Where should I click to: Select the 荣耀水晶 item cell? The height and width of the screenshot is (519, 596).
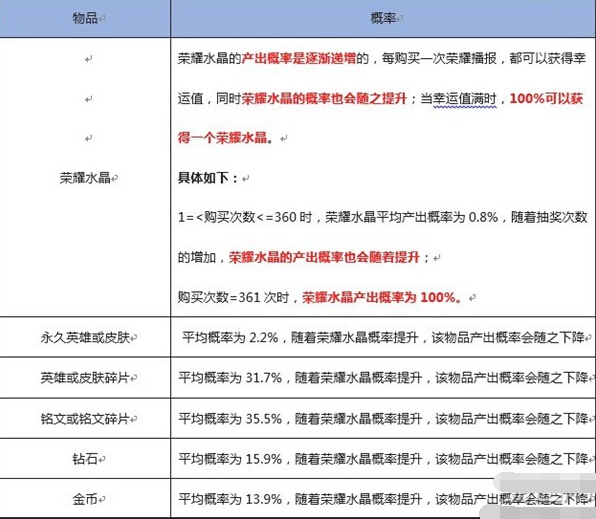click(x=85, y=178)
